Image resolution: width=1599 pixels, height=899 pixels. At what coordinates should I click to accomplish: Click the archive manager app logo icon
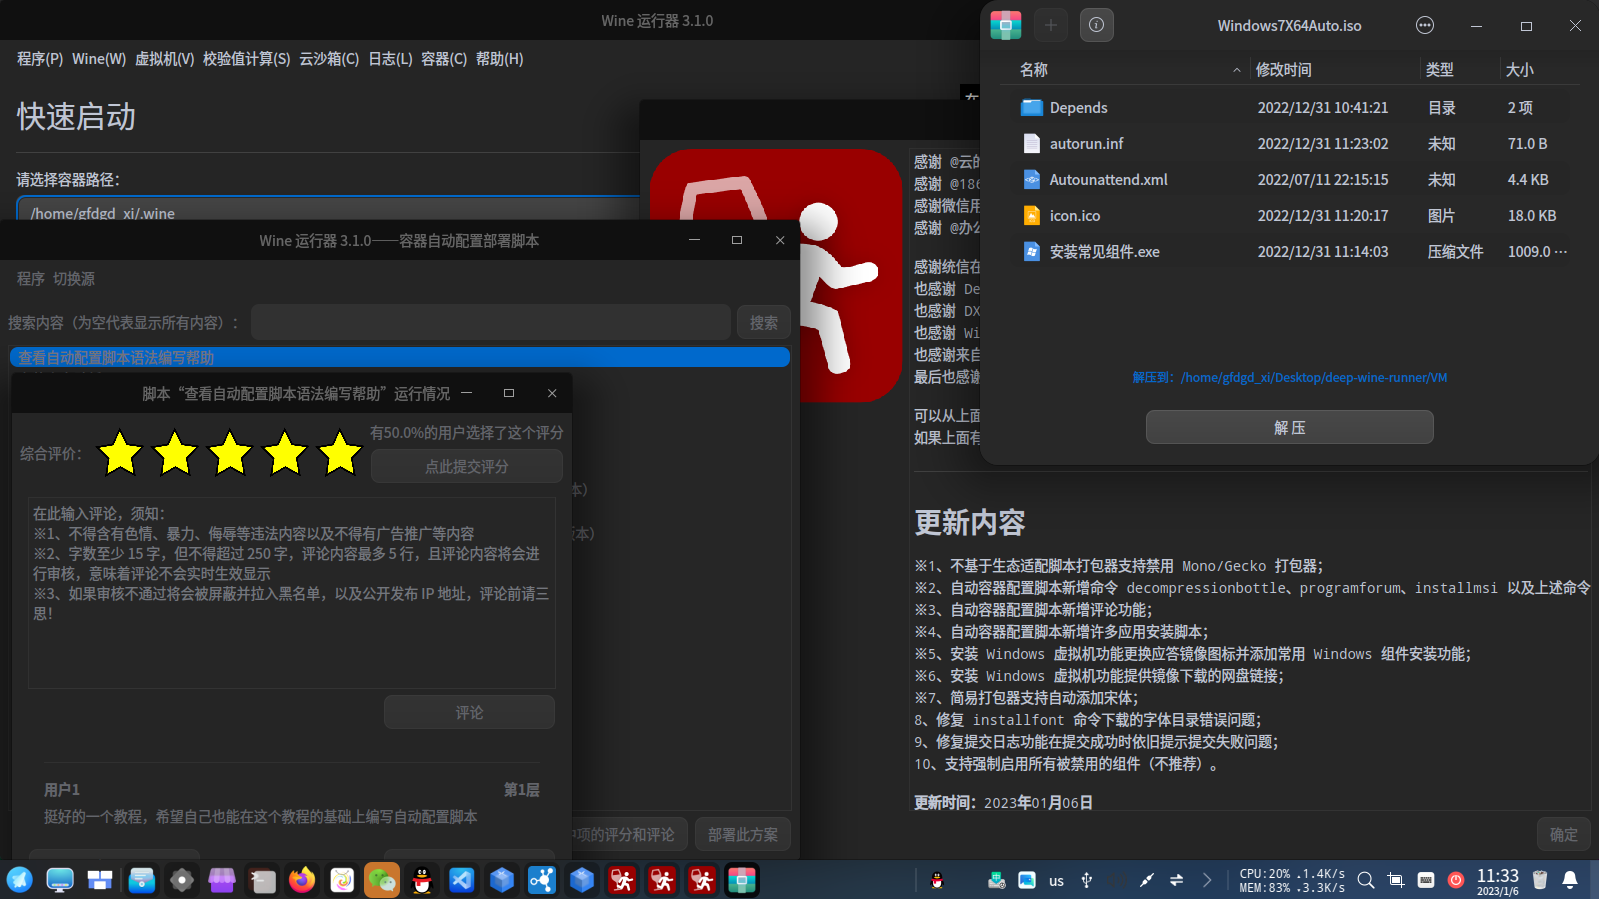pos(1006,25)
